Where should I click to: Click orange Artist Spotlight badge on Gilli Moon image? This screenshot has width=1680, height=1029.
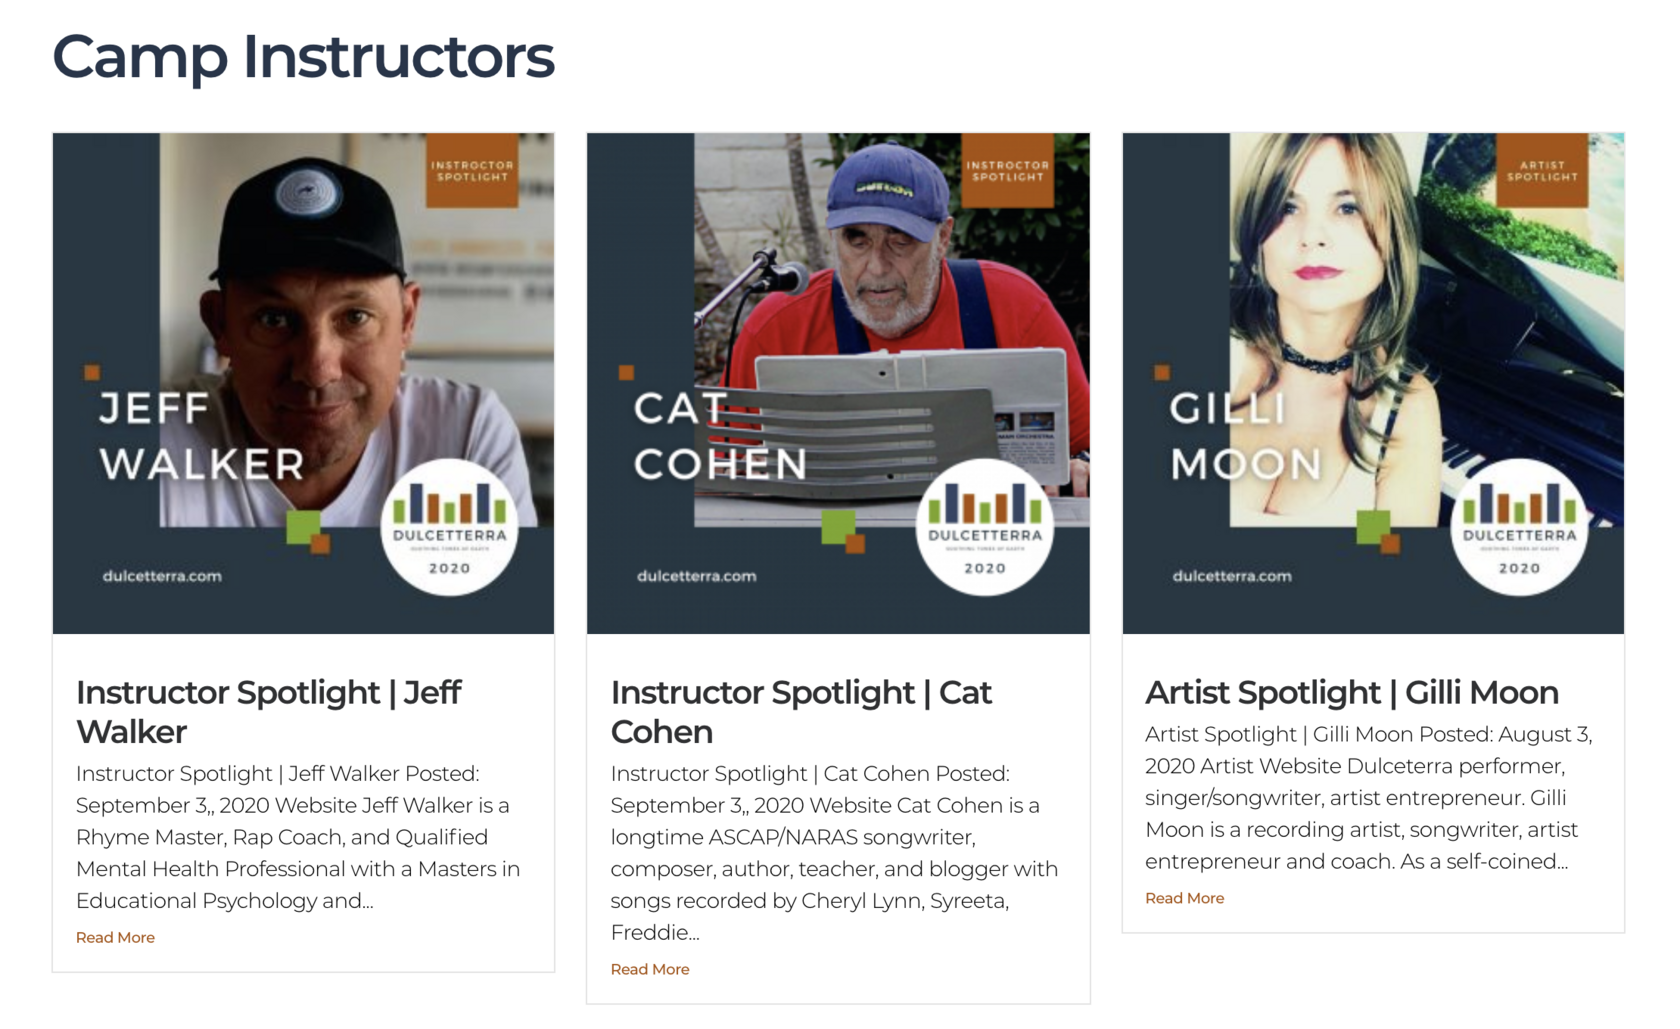(1542, 171)
